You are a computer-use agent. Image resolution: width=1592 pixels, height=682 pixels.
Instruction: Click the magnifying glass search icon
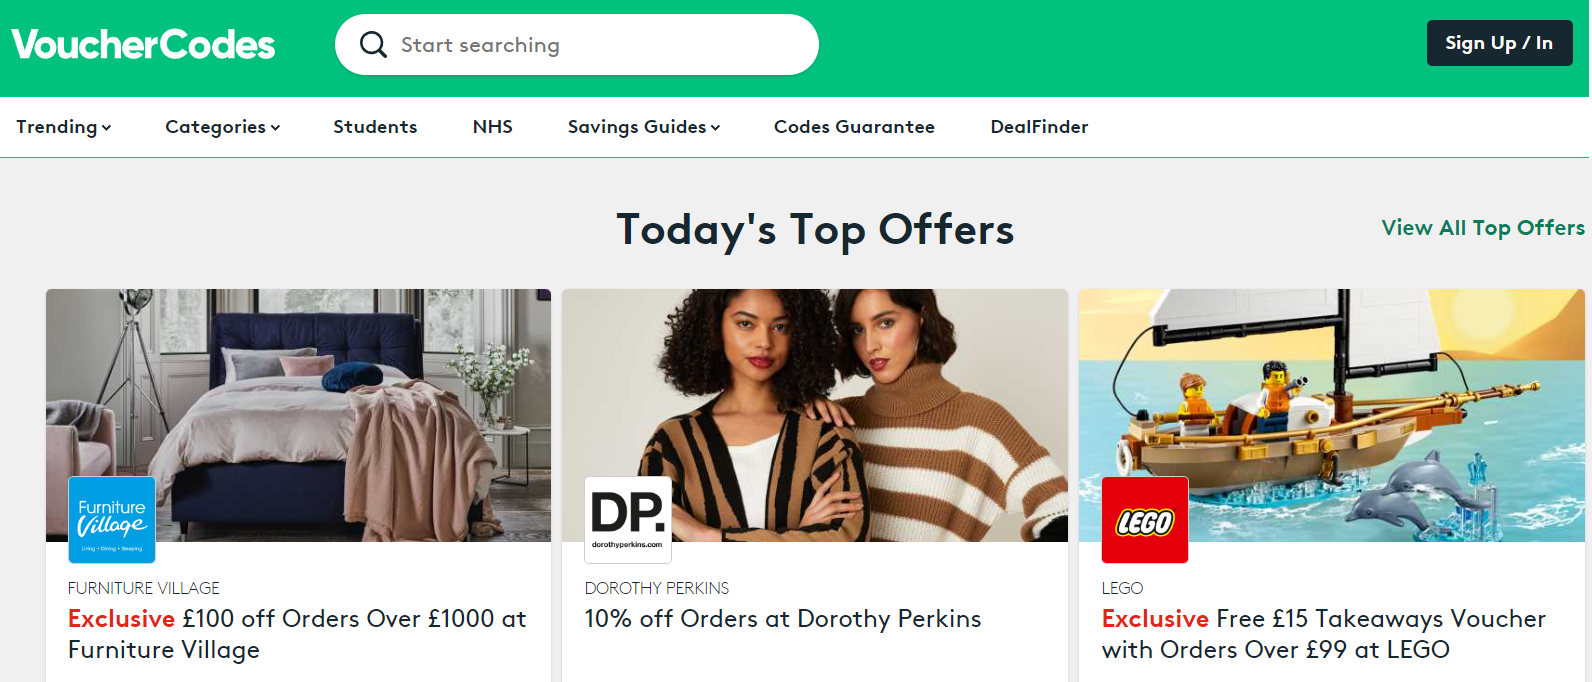pyautogui.click(x=373, y=45)
